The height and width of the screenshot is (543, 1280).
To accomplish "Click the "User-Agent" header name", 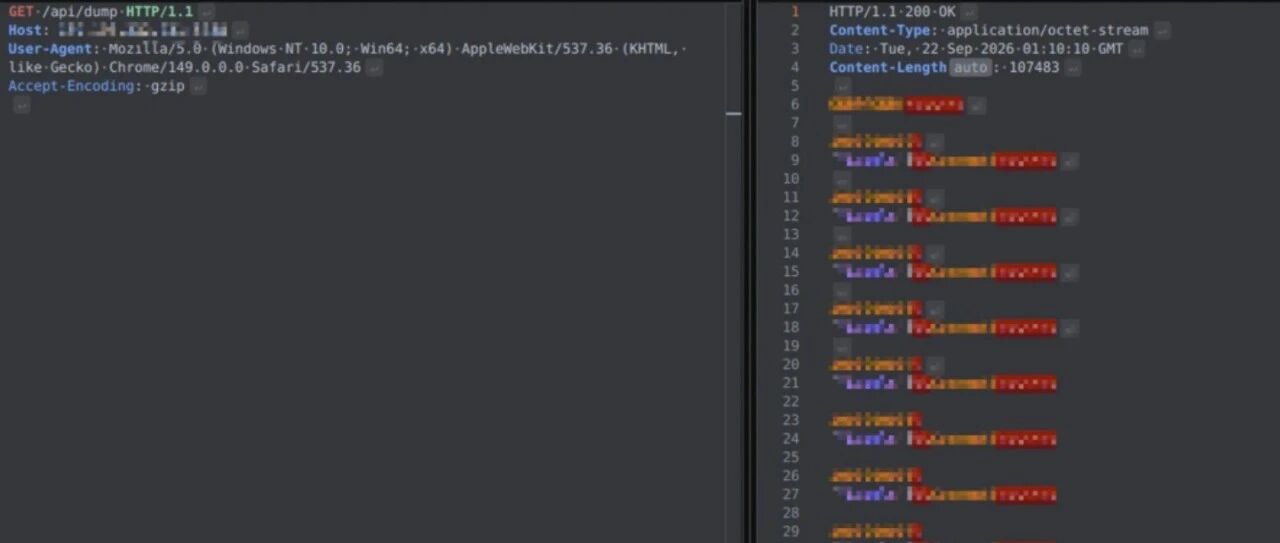I will (50, 49).
